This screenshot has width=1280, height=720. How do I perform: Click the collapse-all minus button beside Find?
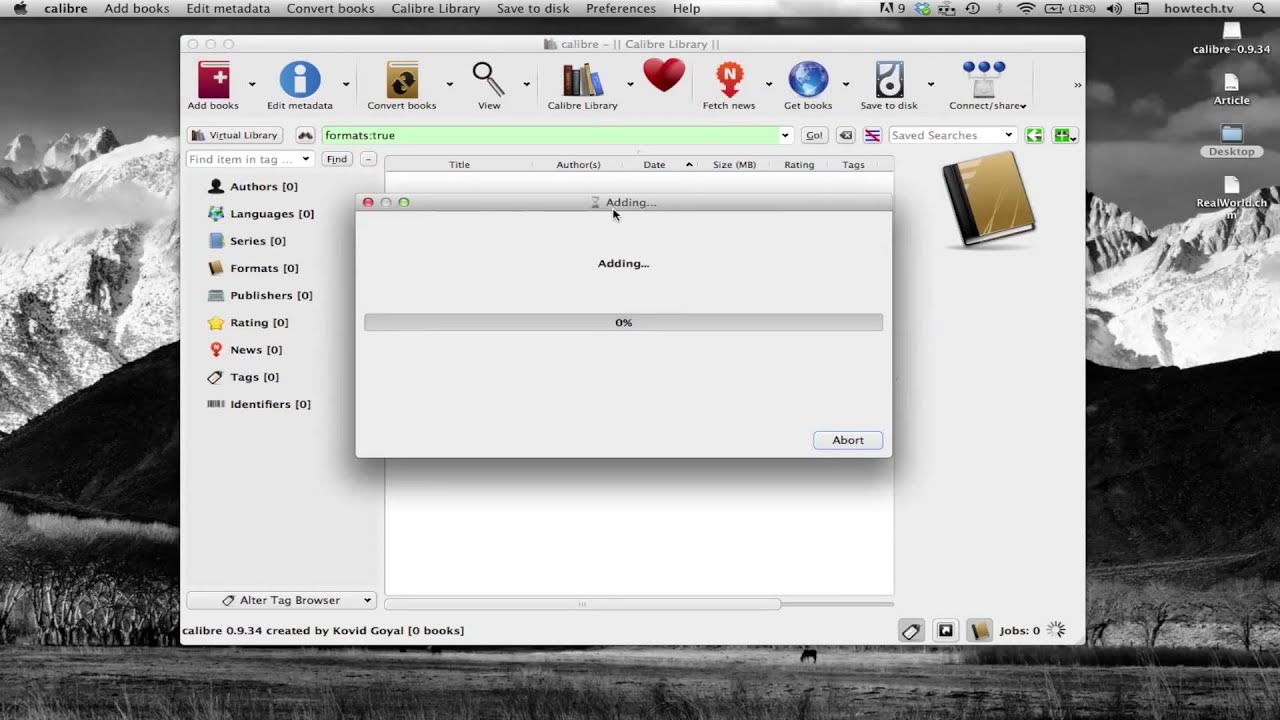click(368, 159)
